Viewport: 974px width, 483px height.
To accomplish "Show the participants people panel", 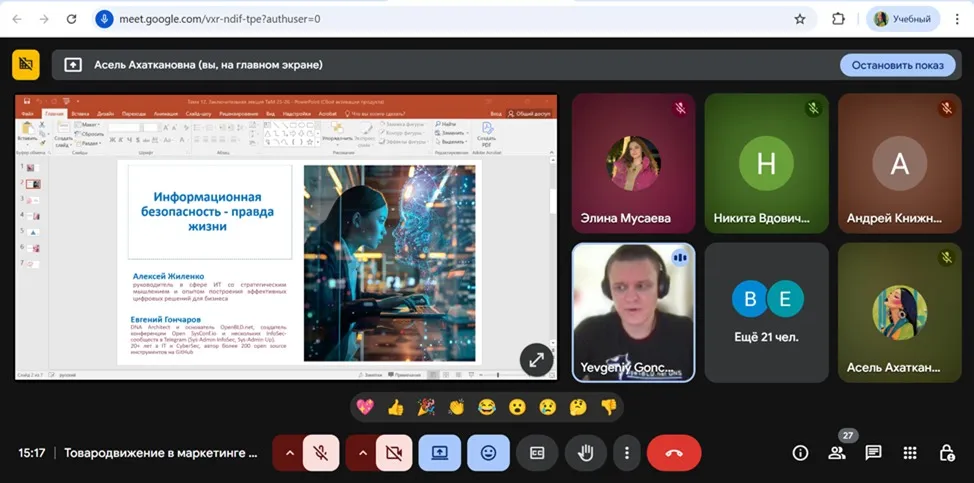I will pos(836,453).
